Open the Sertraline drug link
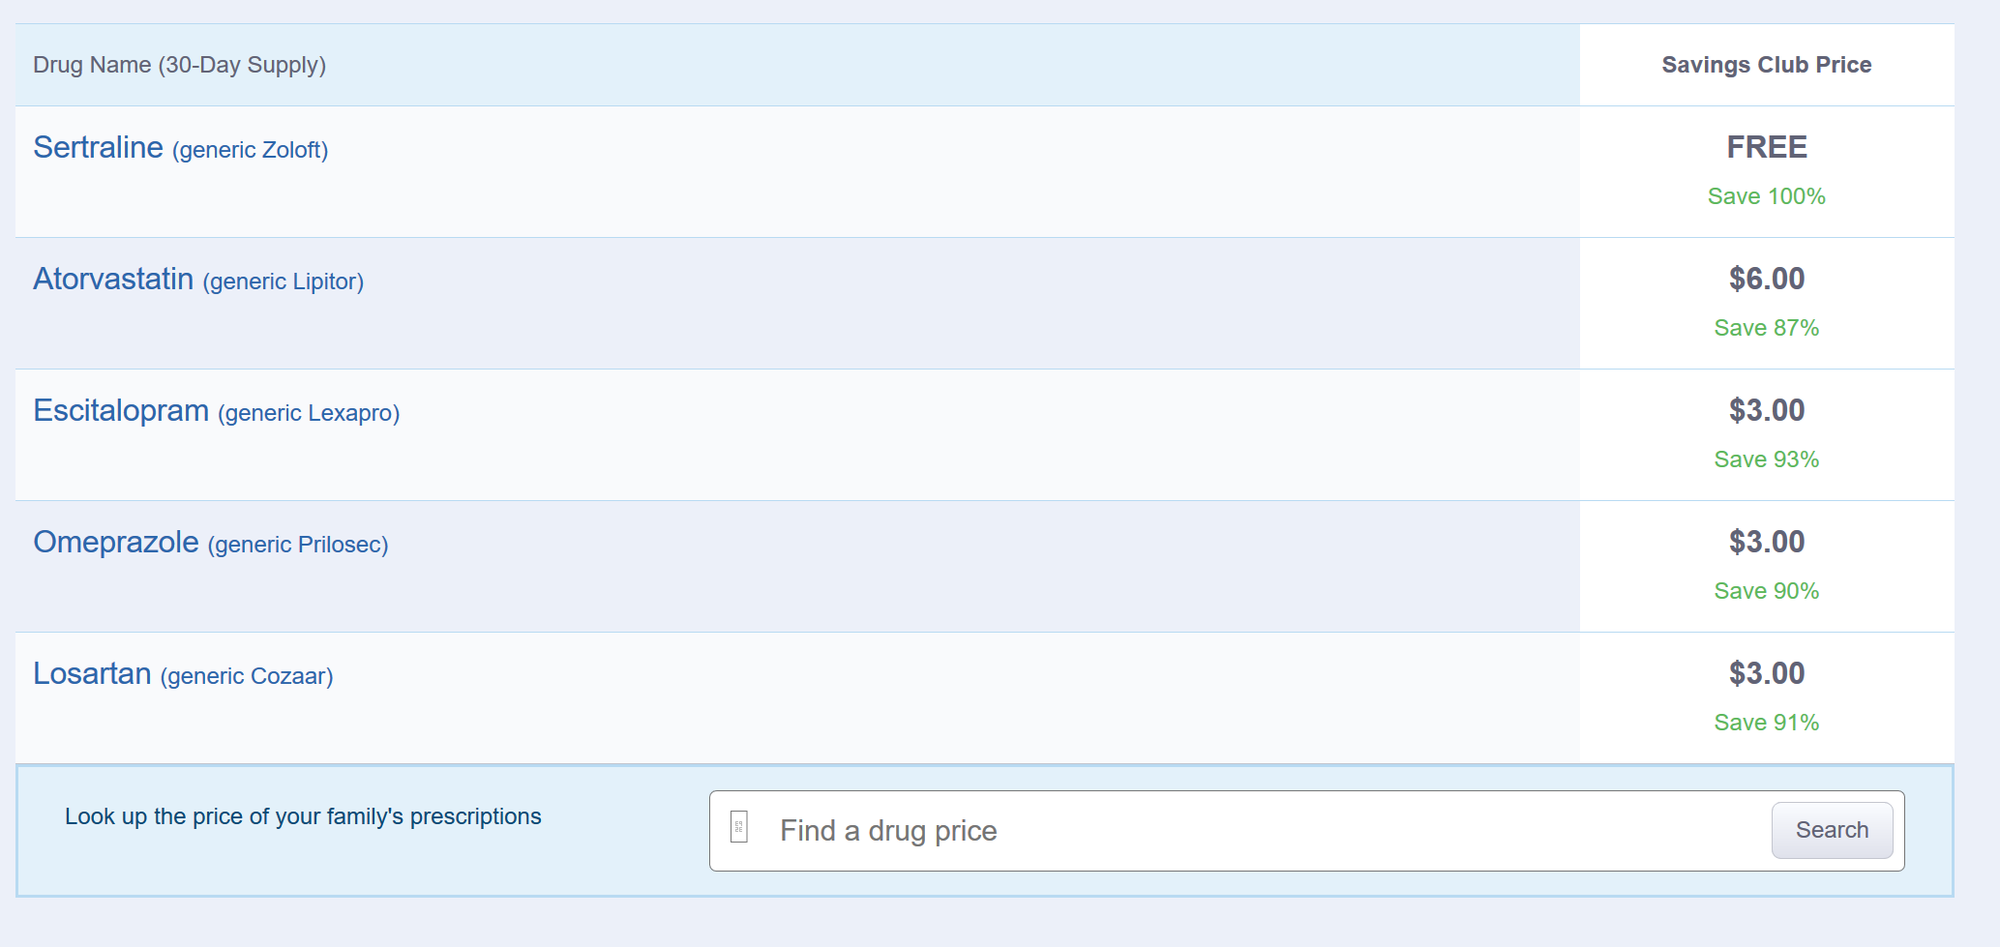 coord(98,147)
